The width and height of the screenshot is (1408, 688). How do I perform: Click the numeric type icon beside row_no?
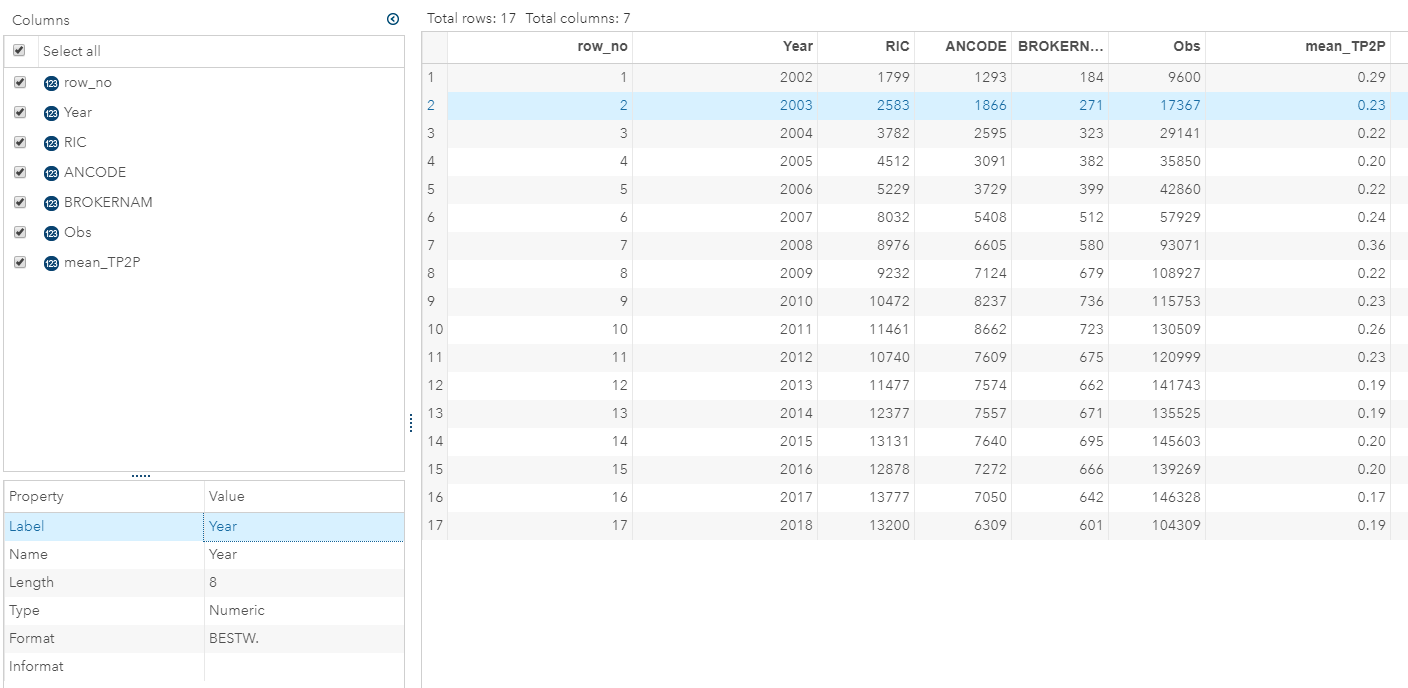pos(52,82)
